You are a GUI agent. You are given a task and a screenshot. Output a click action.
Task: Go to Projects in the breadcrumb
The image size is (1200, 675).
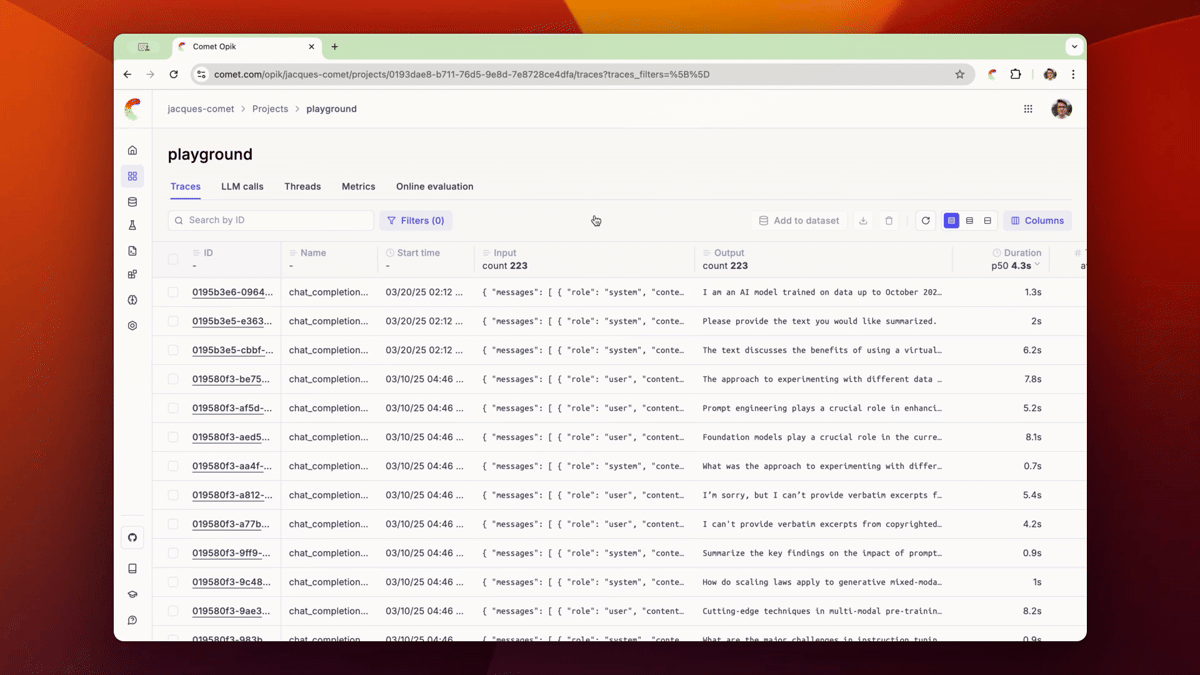click(270, 109)
